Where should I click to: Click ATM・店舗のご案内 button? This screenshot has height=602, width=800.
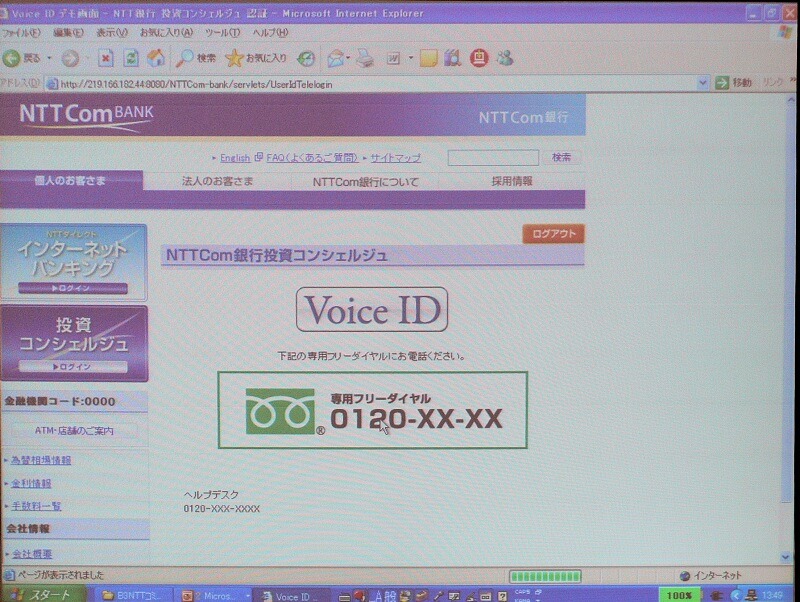point(74,431)
